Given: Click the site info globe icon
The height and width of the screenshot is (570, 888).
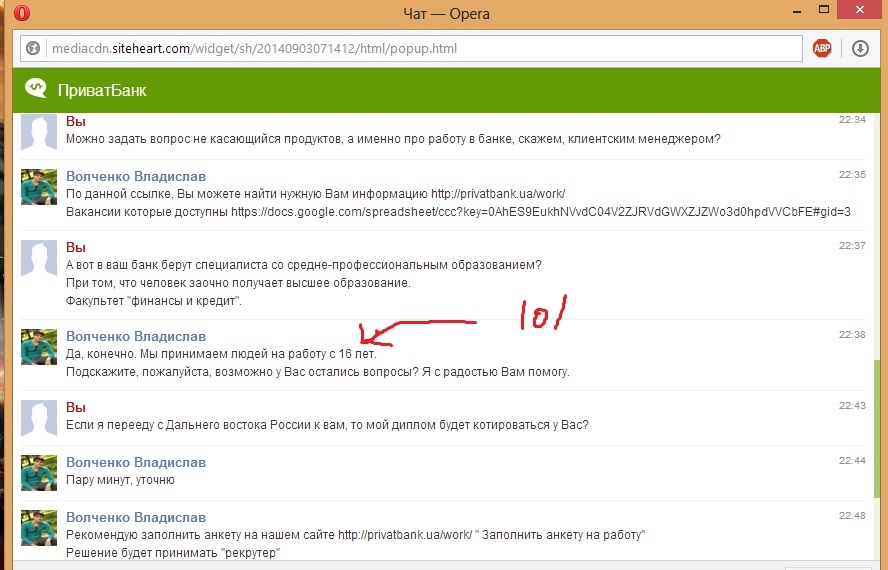Looking at the screenshot, I should click(33, 49).
